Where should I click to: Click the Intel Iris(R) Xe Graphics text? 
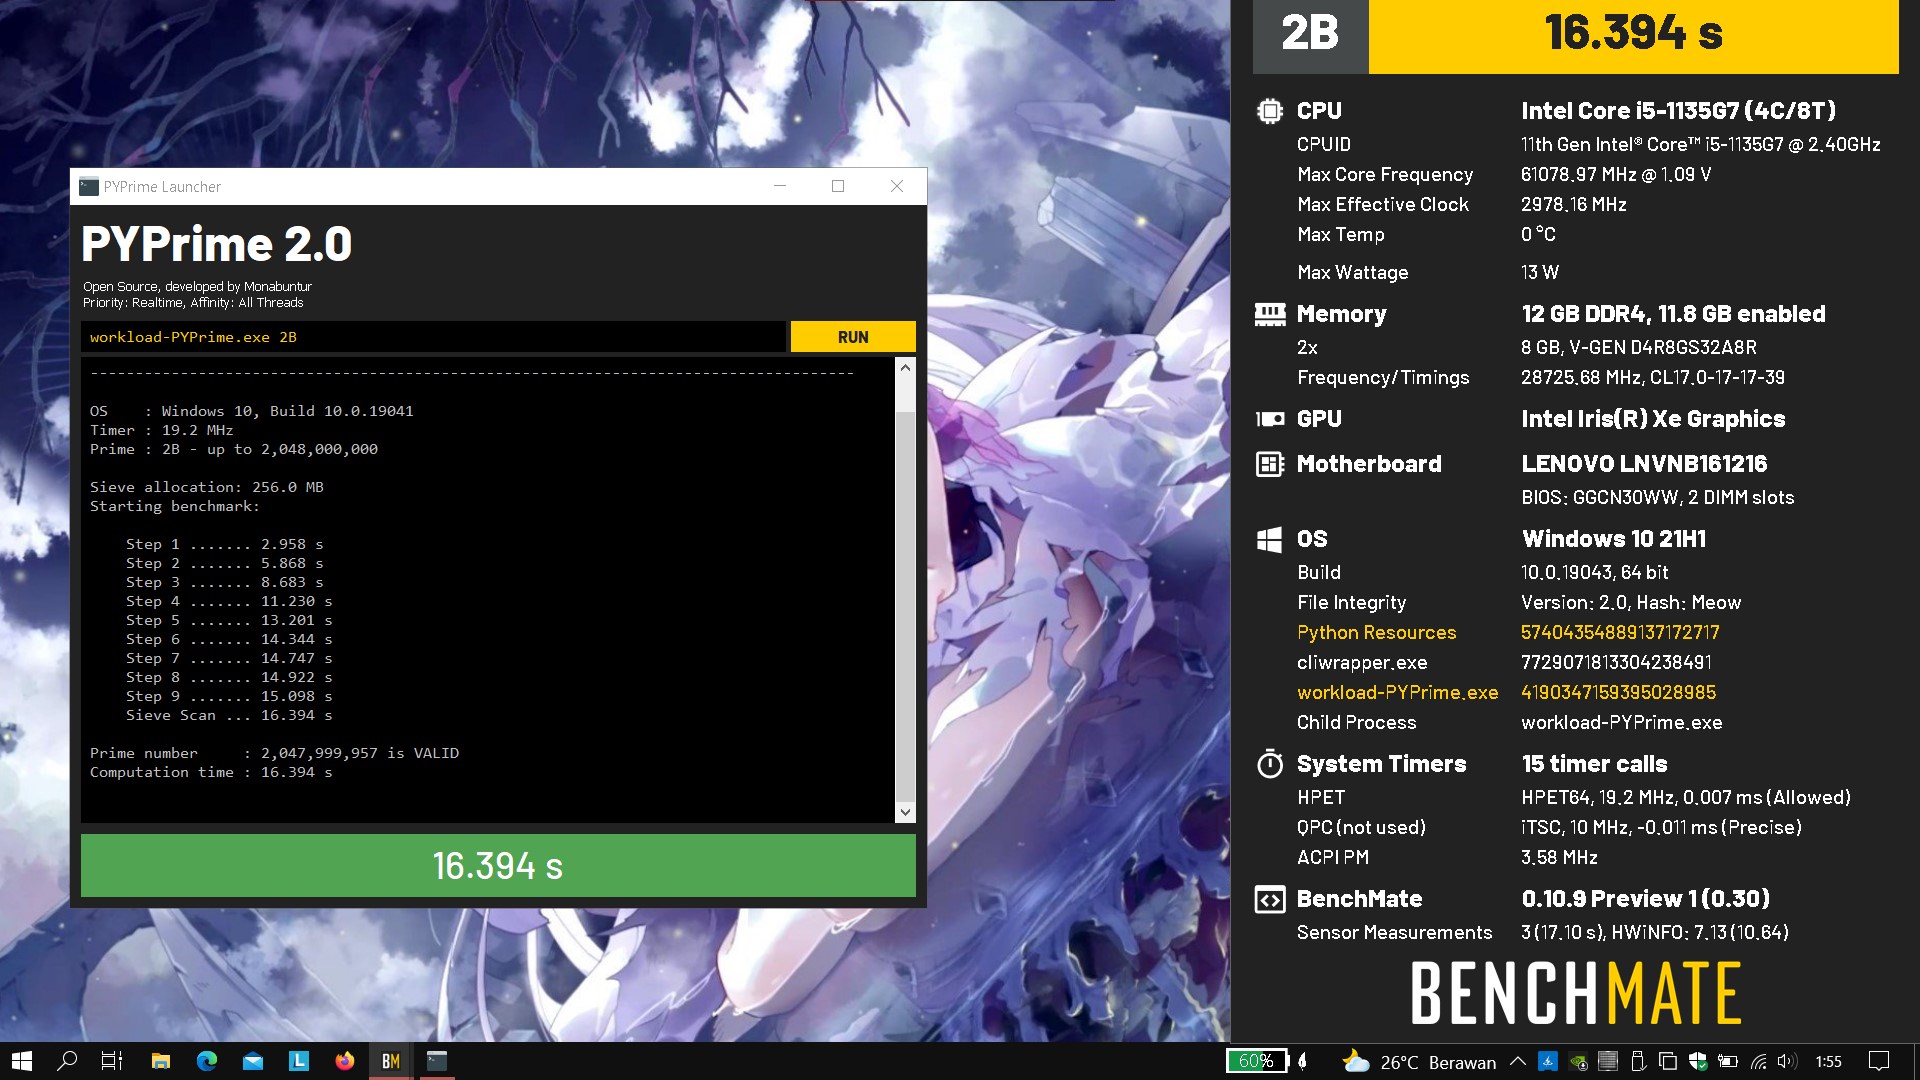click(1653, 419)
